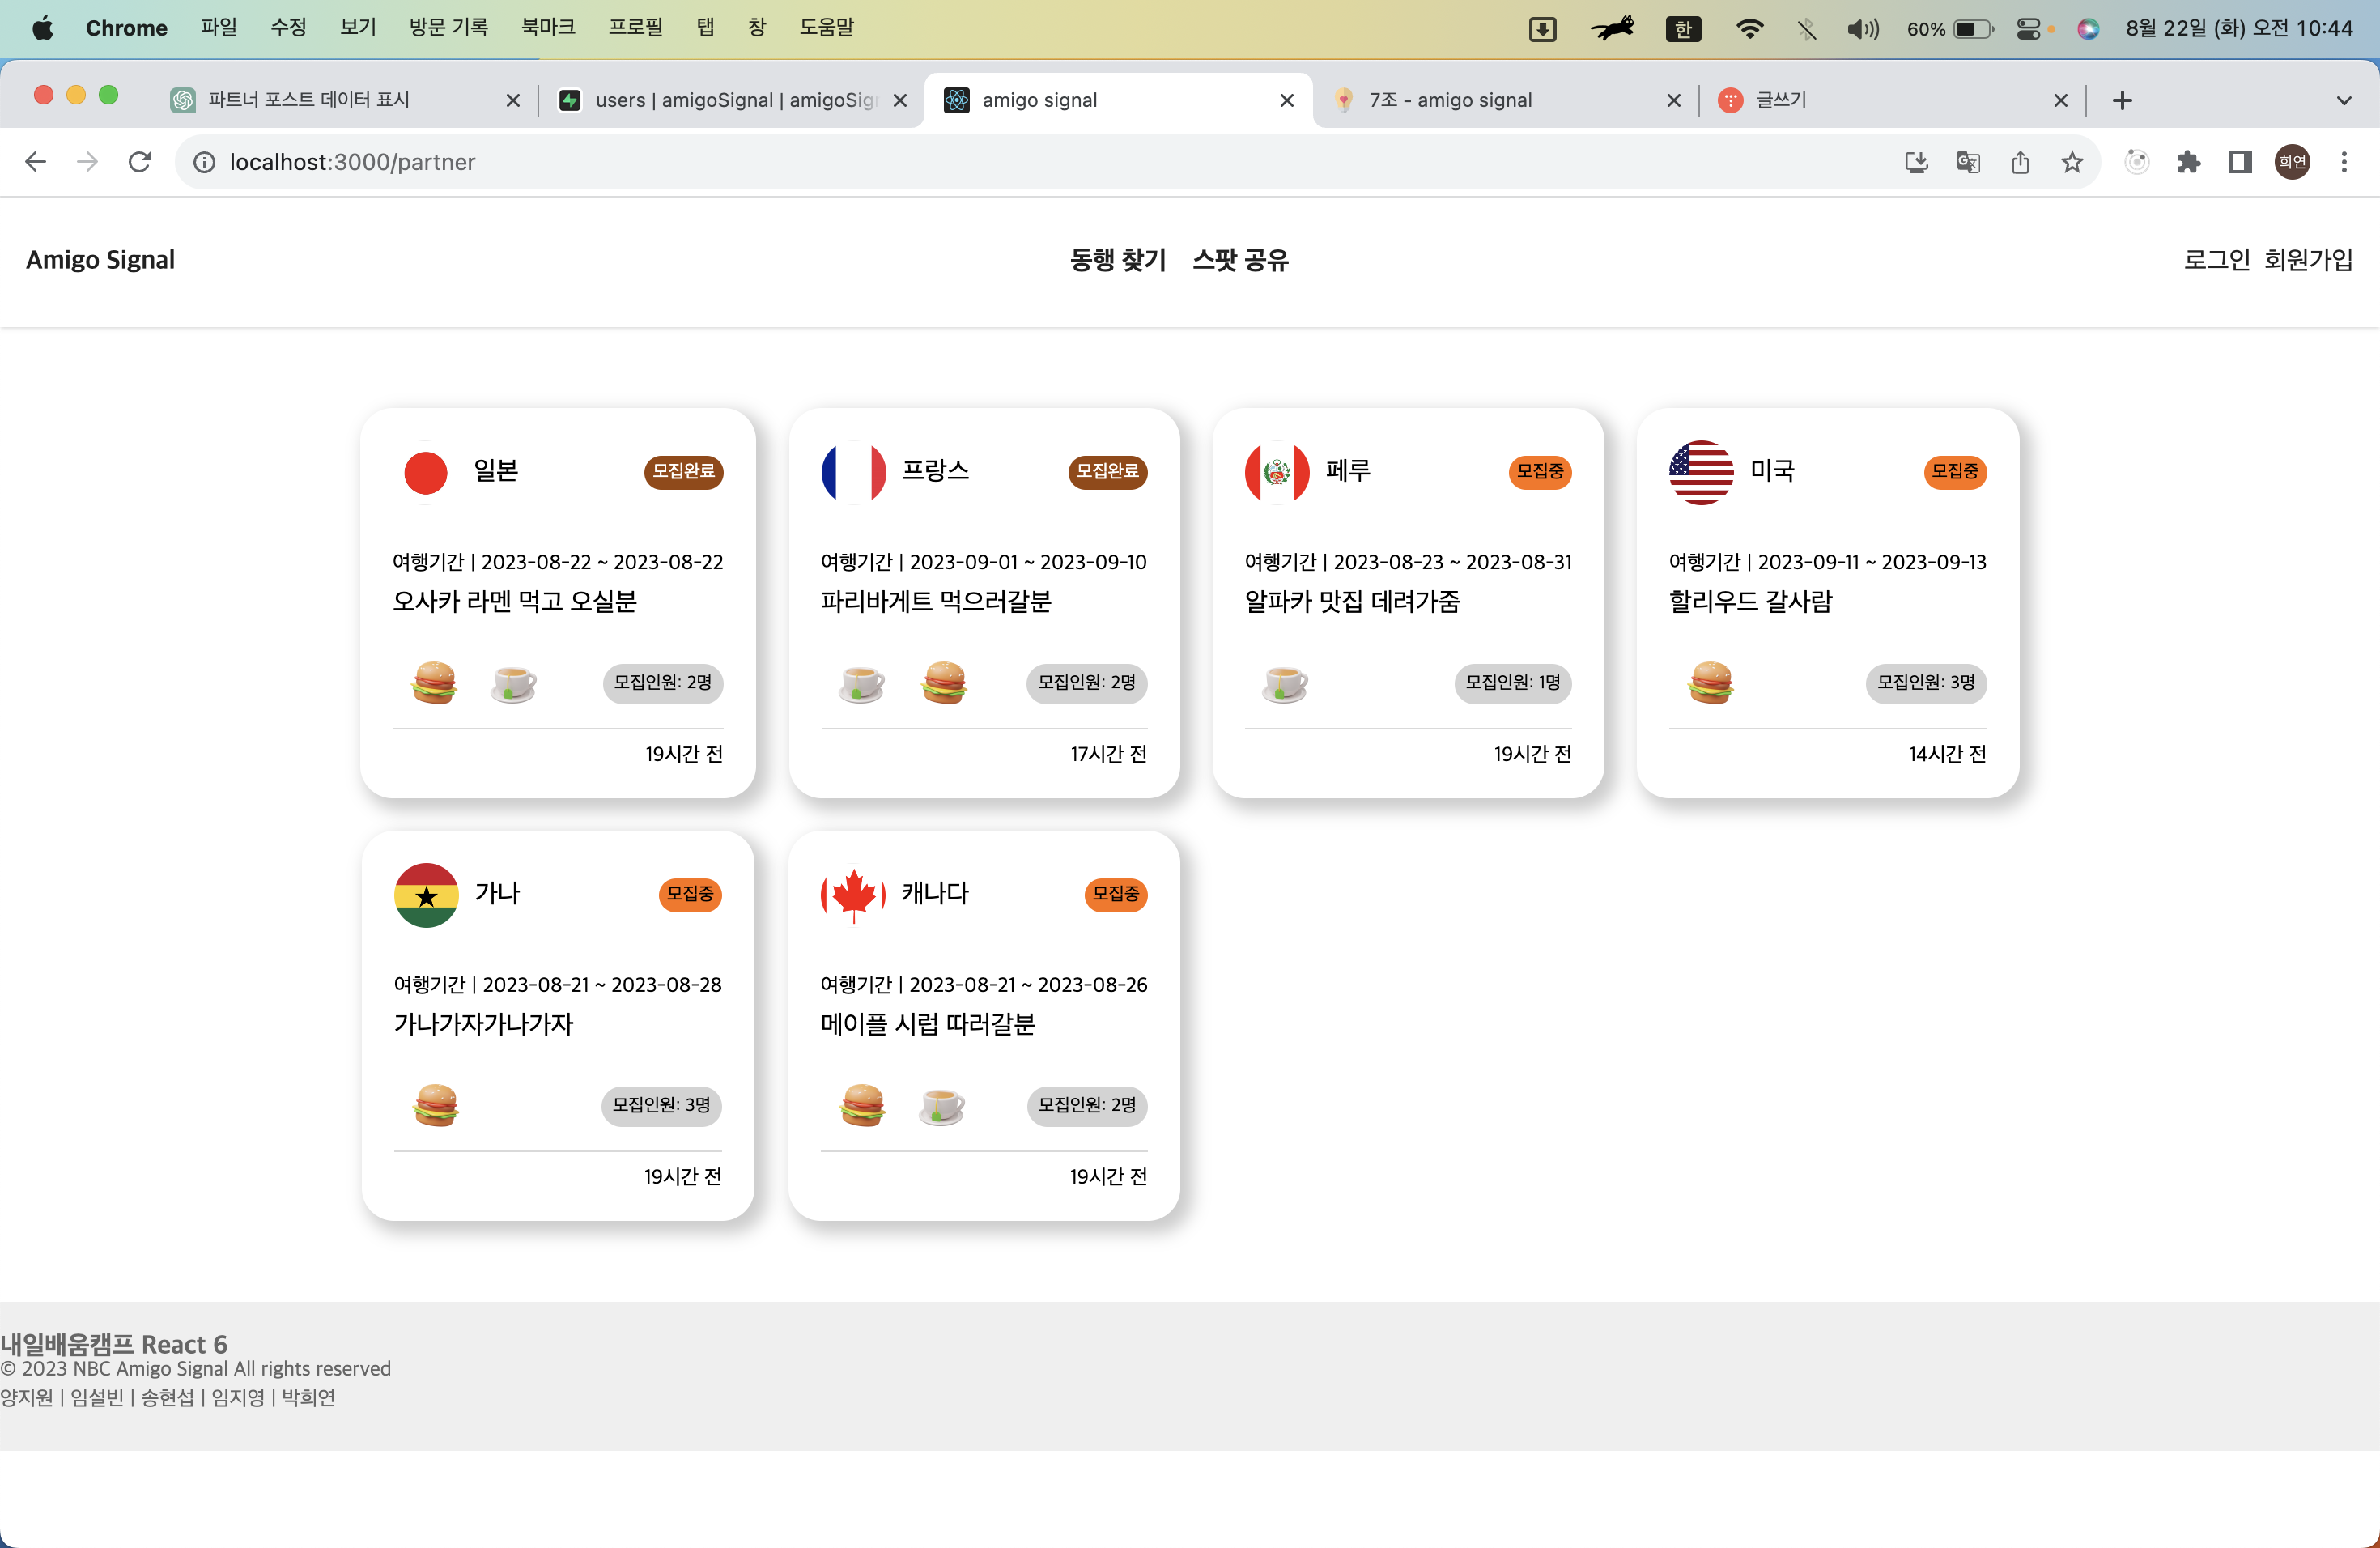Reload the localhost page
The height and width of the screenshot is (1548, 2380).
140,162
